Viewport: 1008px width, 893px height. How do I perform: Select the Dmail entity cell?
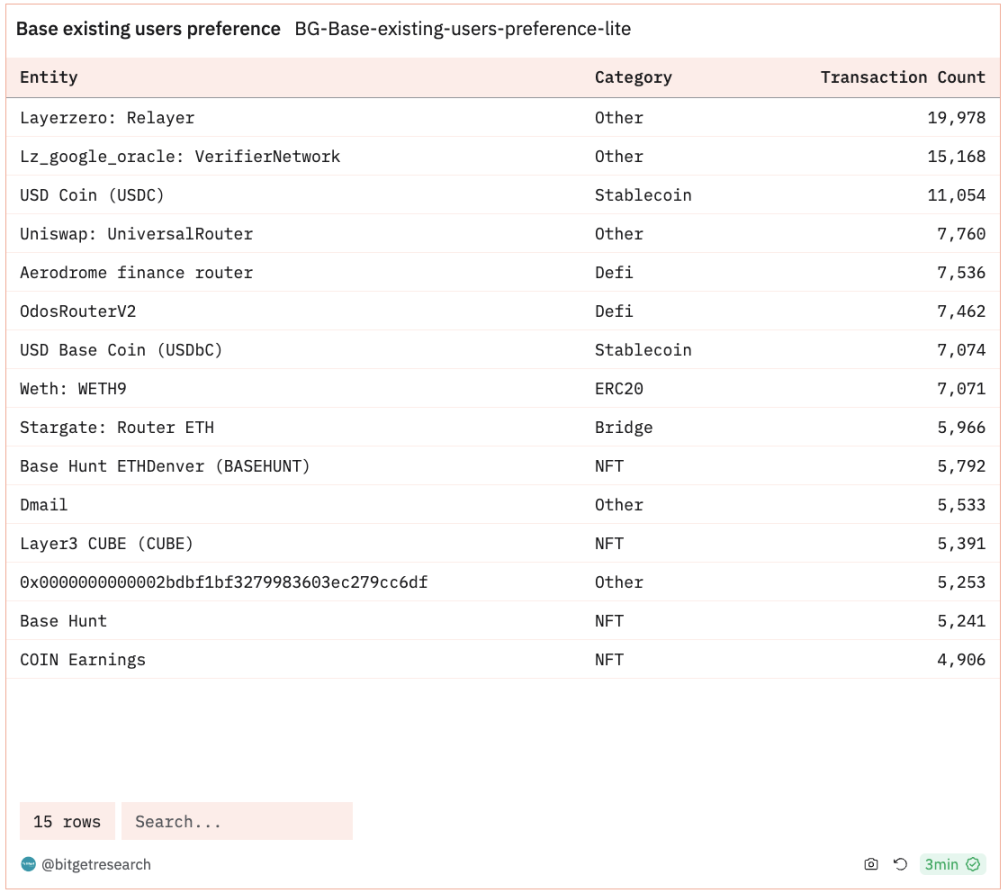coord(44,505)
